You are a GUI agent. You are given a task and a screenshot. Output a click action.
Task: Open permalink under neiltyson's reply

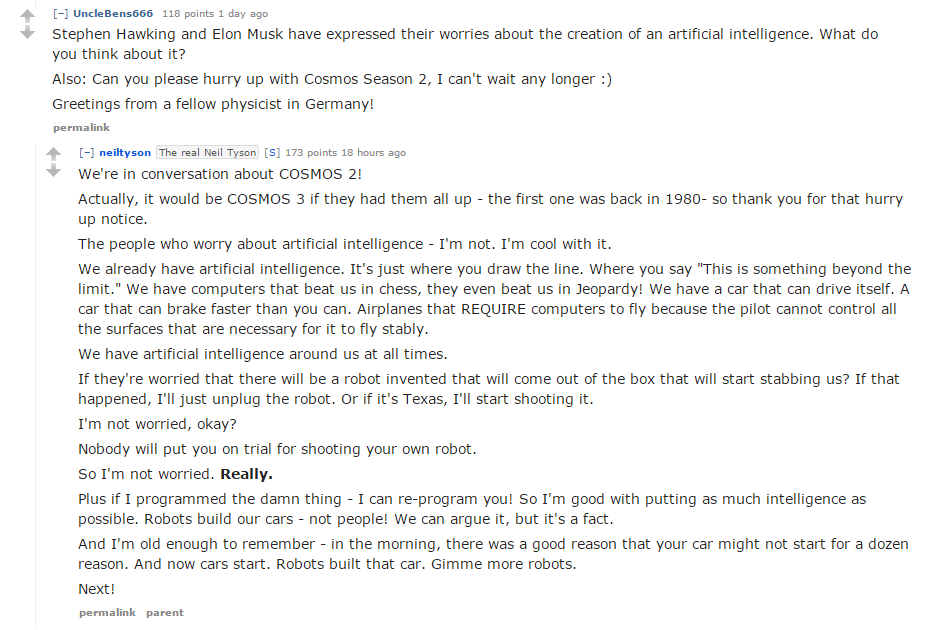[107, 612]
